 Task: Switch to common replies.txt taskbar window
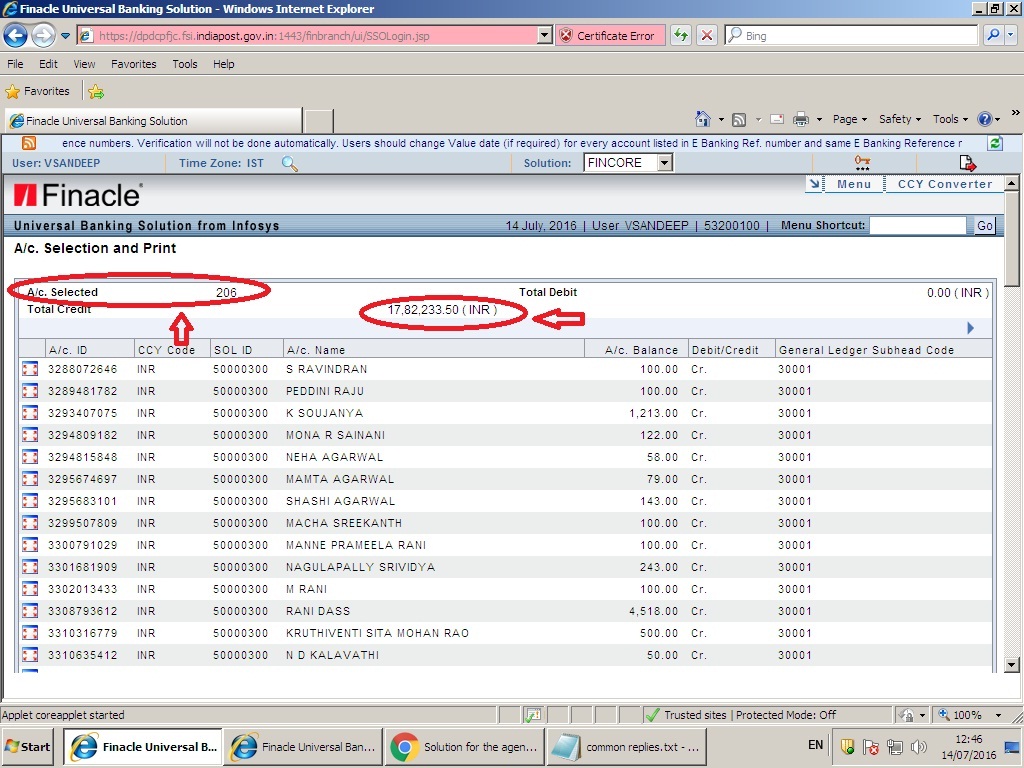[625, 747]
